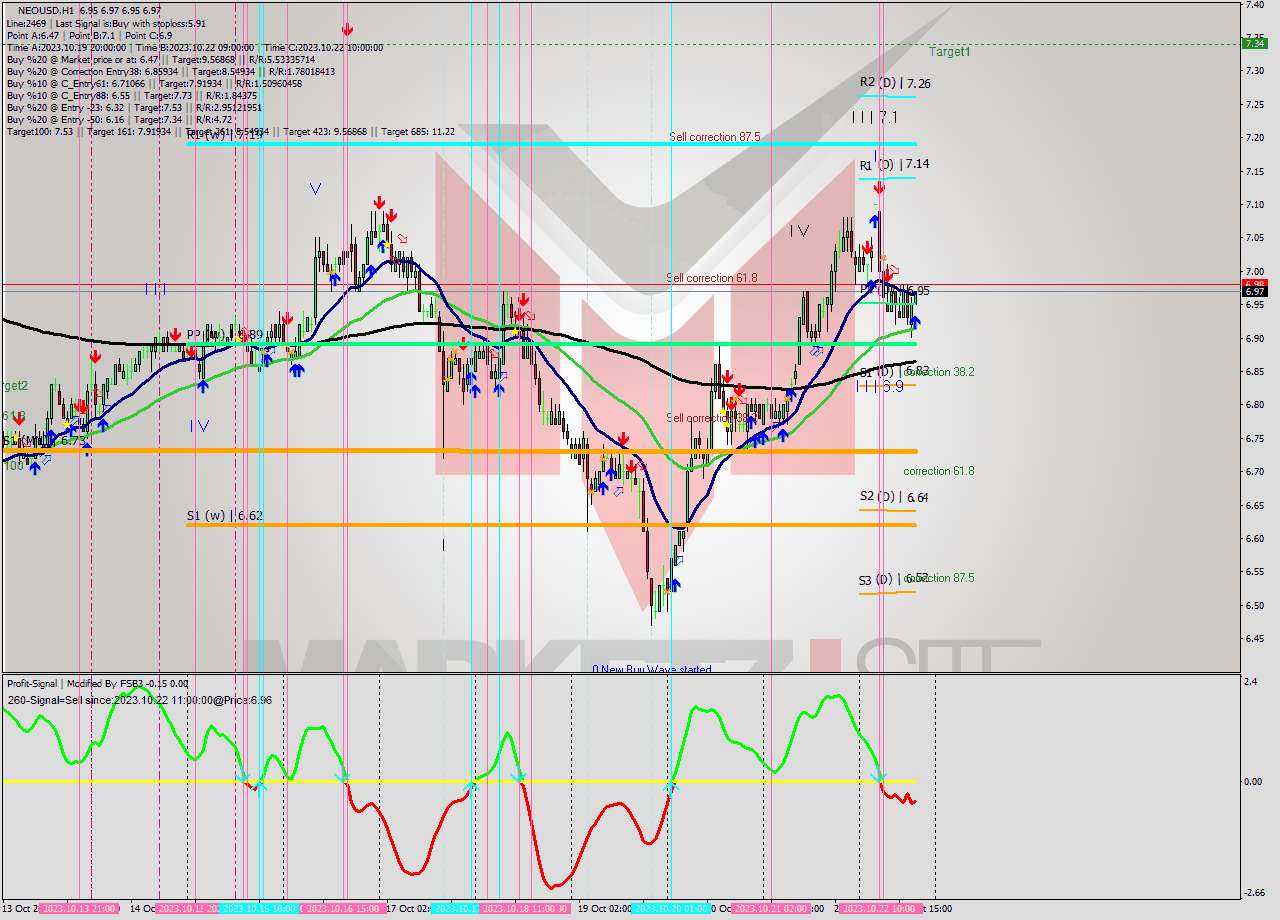The width and height of the screenshot is (1280, 920).
Task: Click the 2023.10.18 11:00 time marker
Action: 526,909
